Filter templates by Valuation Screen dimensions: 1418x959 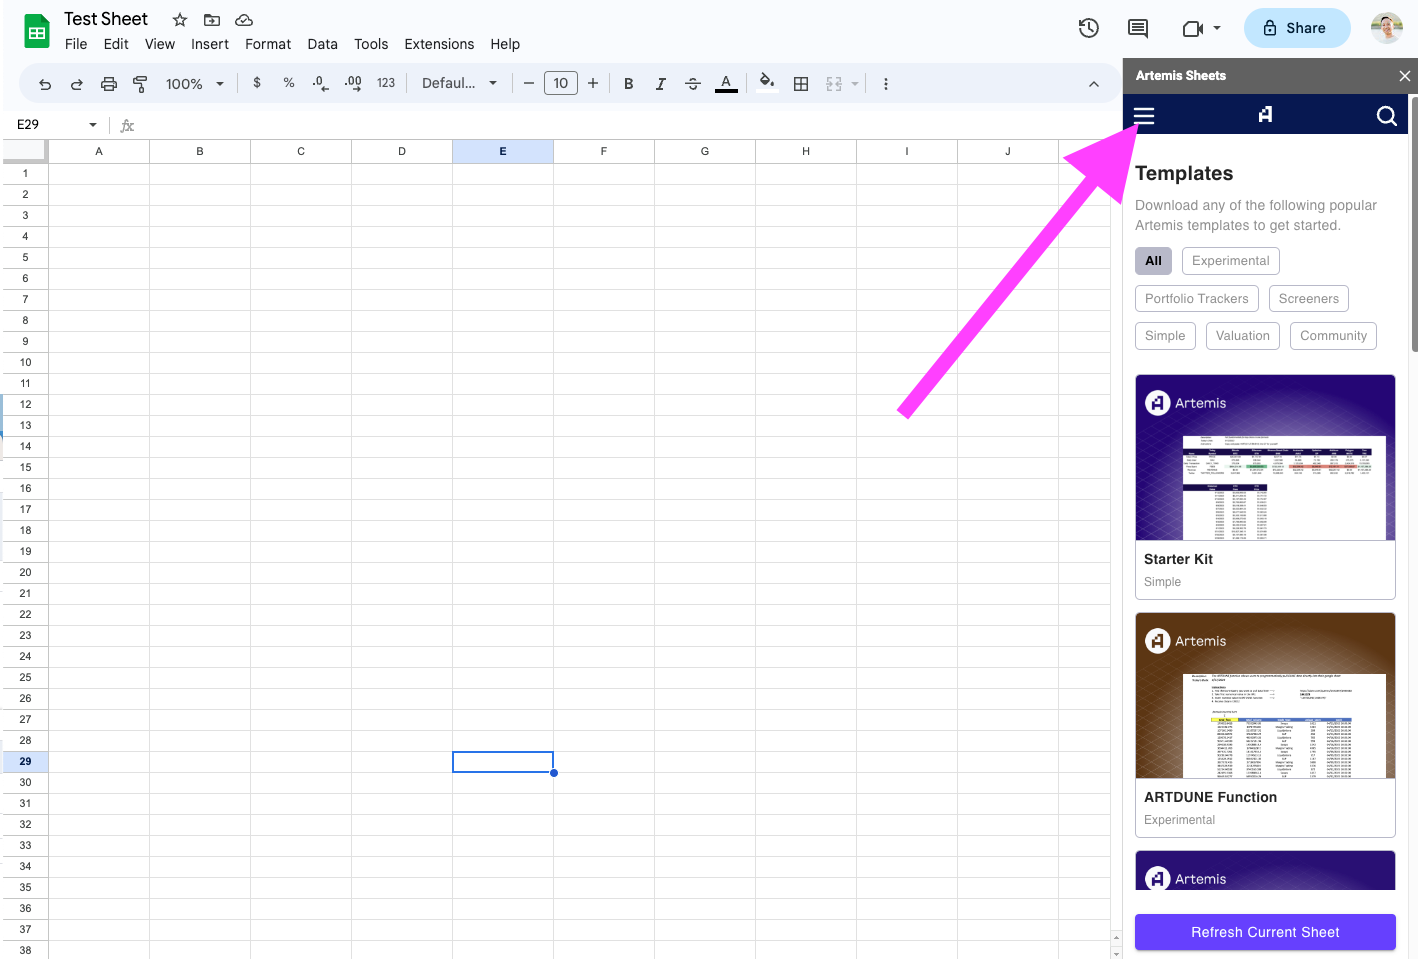(1242, 336)
